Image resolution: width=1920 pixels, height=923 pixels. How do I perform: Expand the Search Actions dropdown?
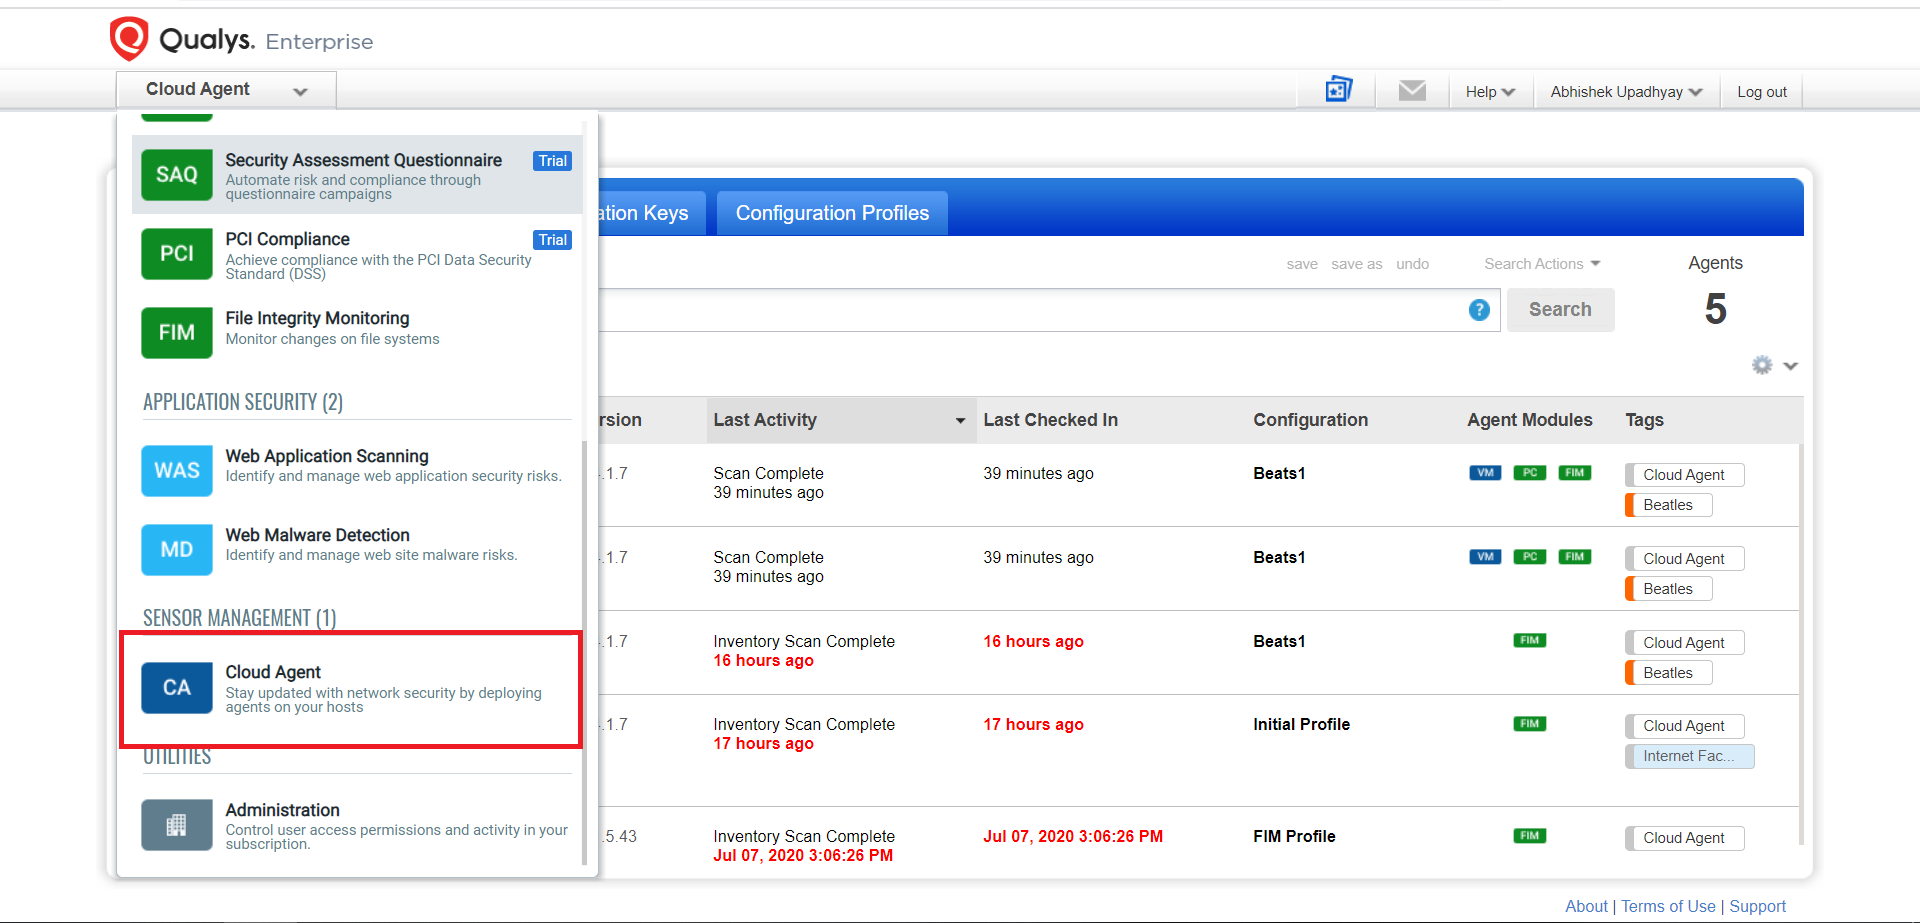(x=1542, y=264)
